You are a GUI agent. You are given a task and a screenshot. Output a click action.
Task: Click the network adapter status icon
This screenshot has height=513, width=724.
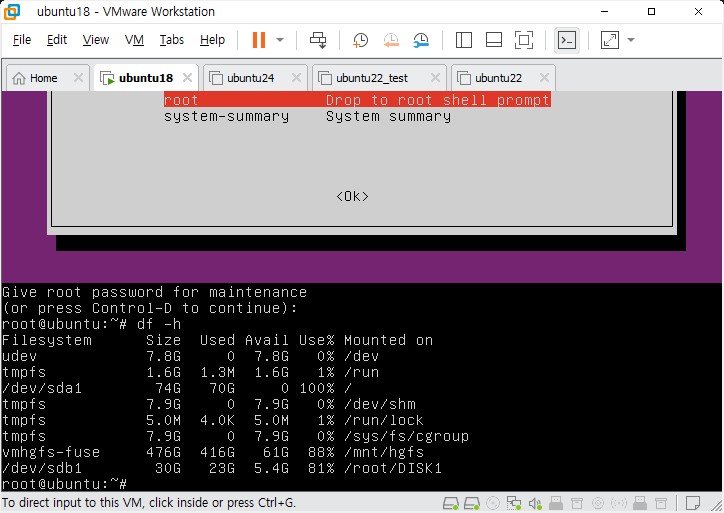(x=513, y=503)
